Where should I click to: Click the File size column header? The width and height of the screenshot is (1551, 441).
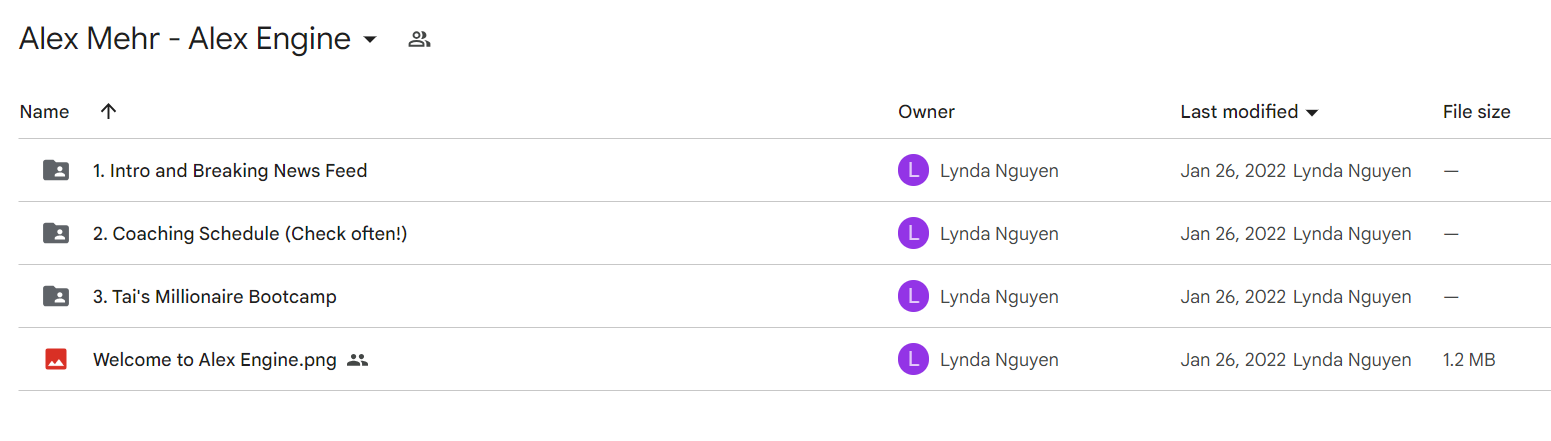point(1476,112)
